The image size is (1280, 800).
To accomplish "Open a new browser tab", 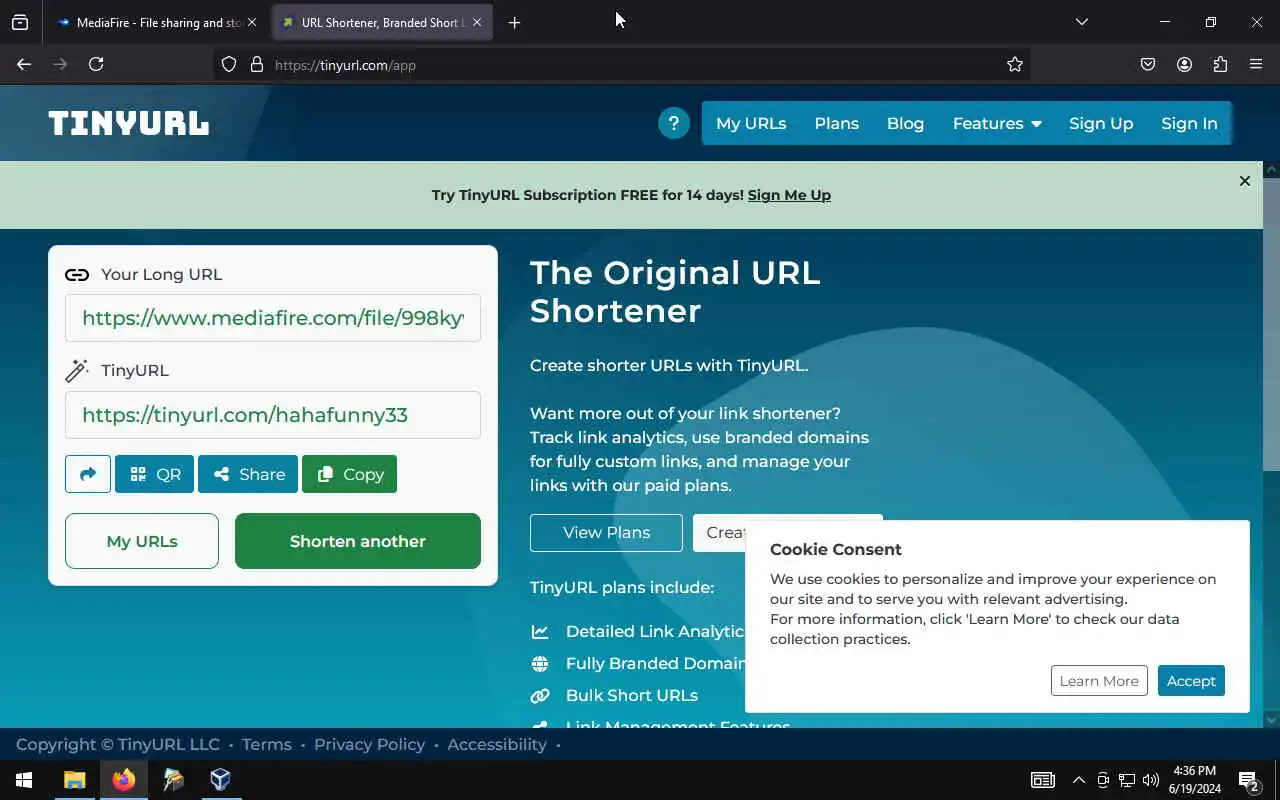I will pyautogui.click(x=514, y=22).
